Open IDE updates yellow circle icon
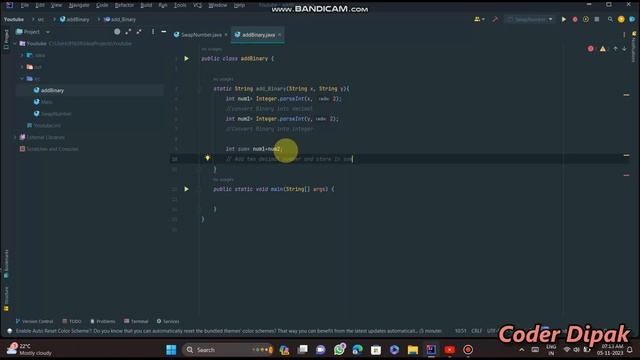The width and height of the screenshot is (640, 360). coord(621,19)
